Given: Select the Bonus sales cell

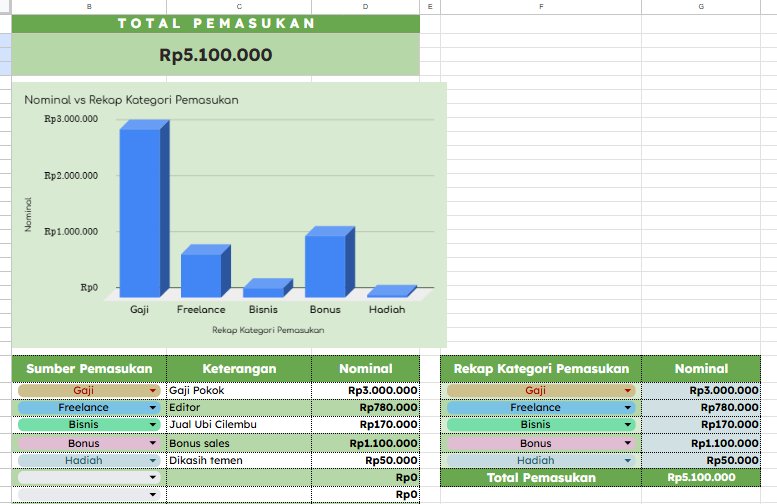Looking at the screenshot, I should pyautogui.click(x=239, y=443).
